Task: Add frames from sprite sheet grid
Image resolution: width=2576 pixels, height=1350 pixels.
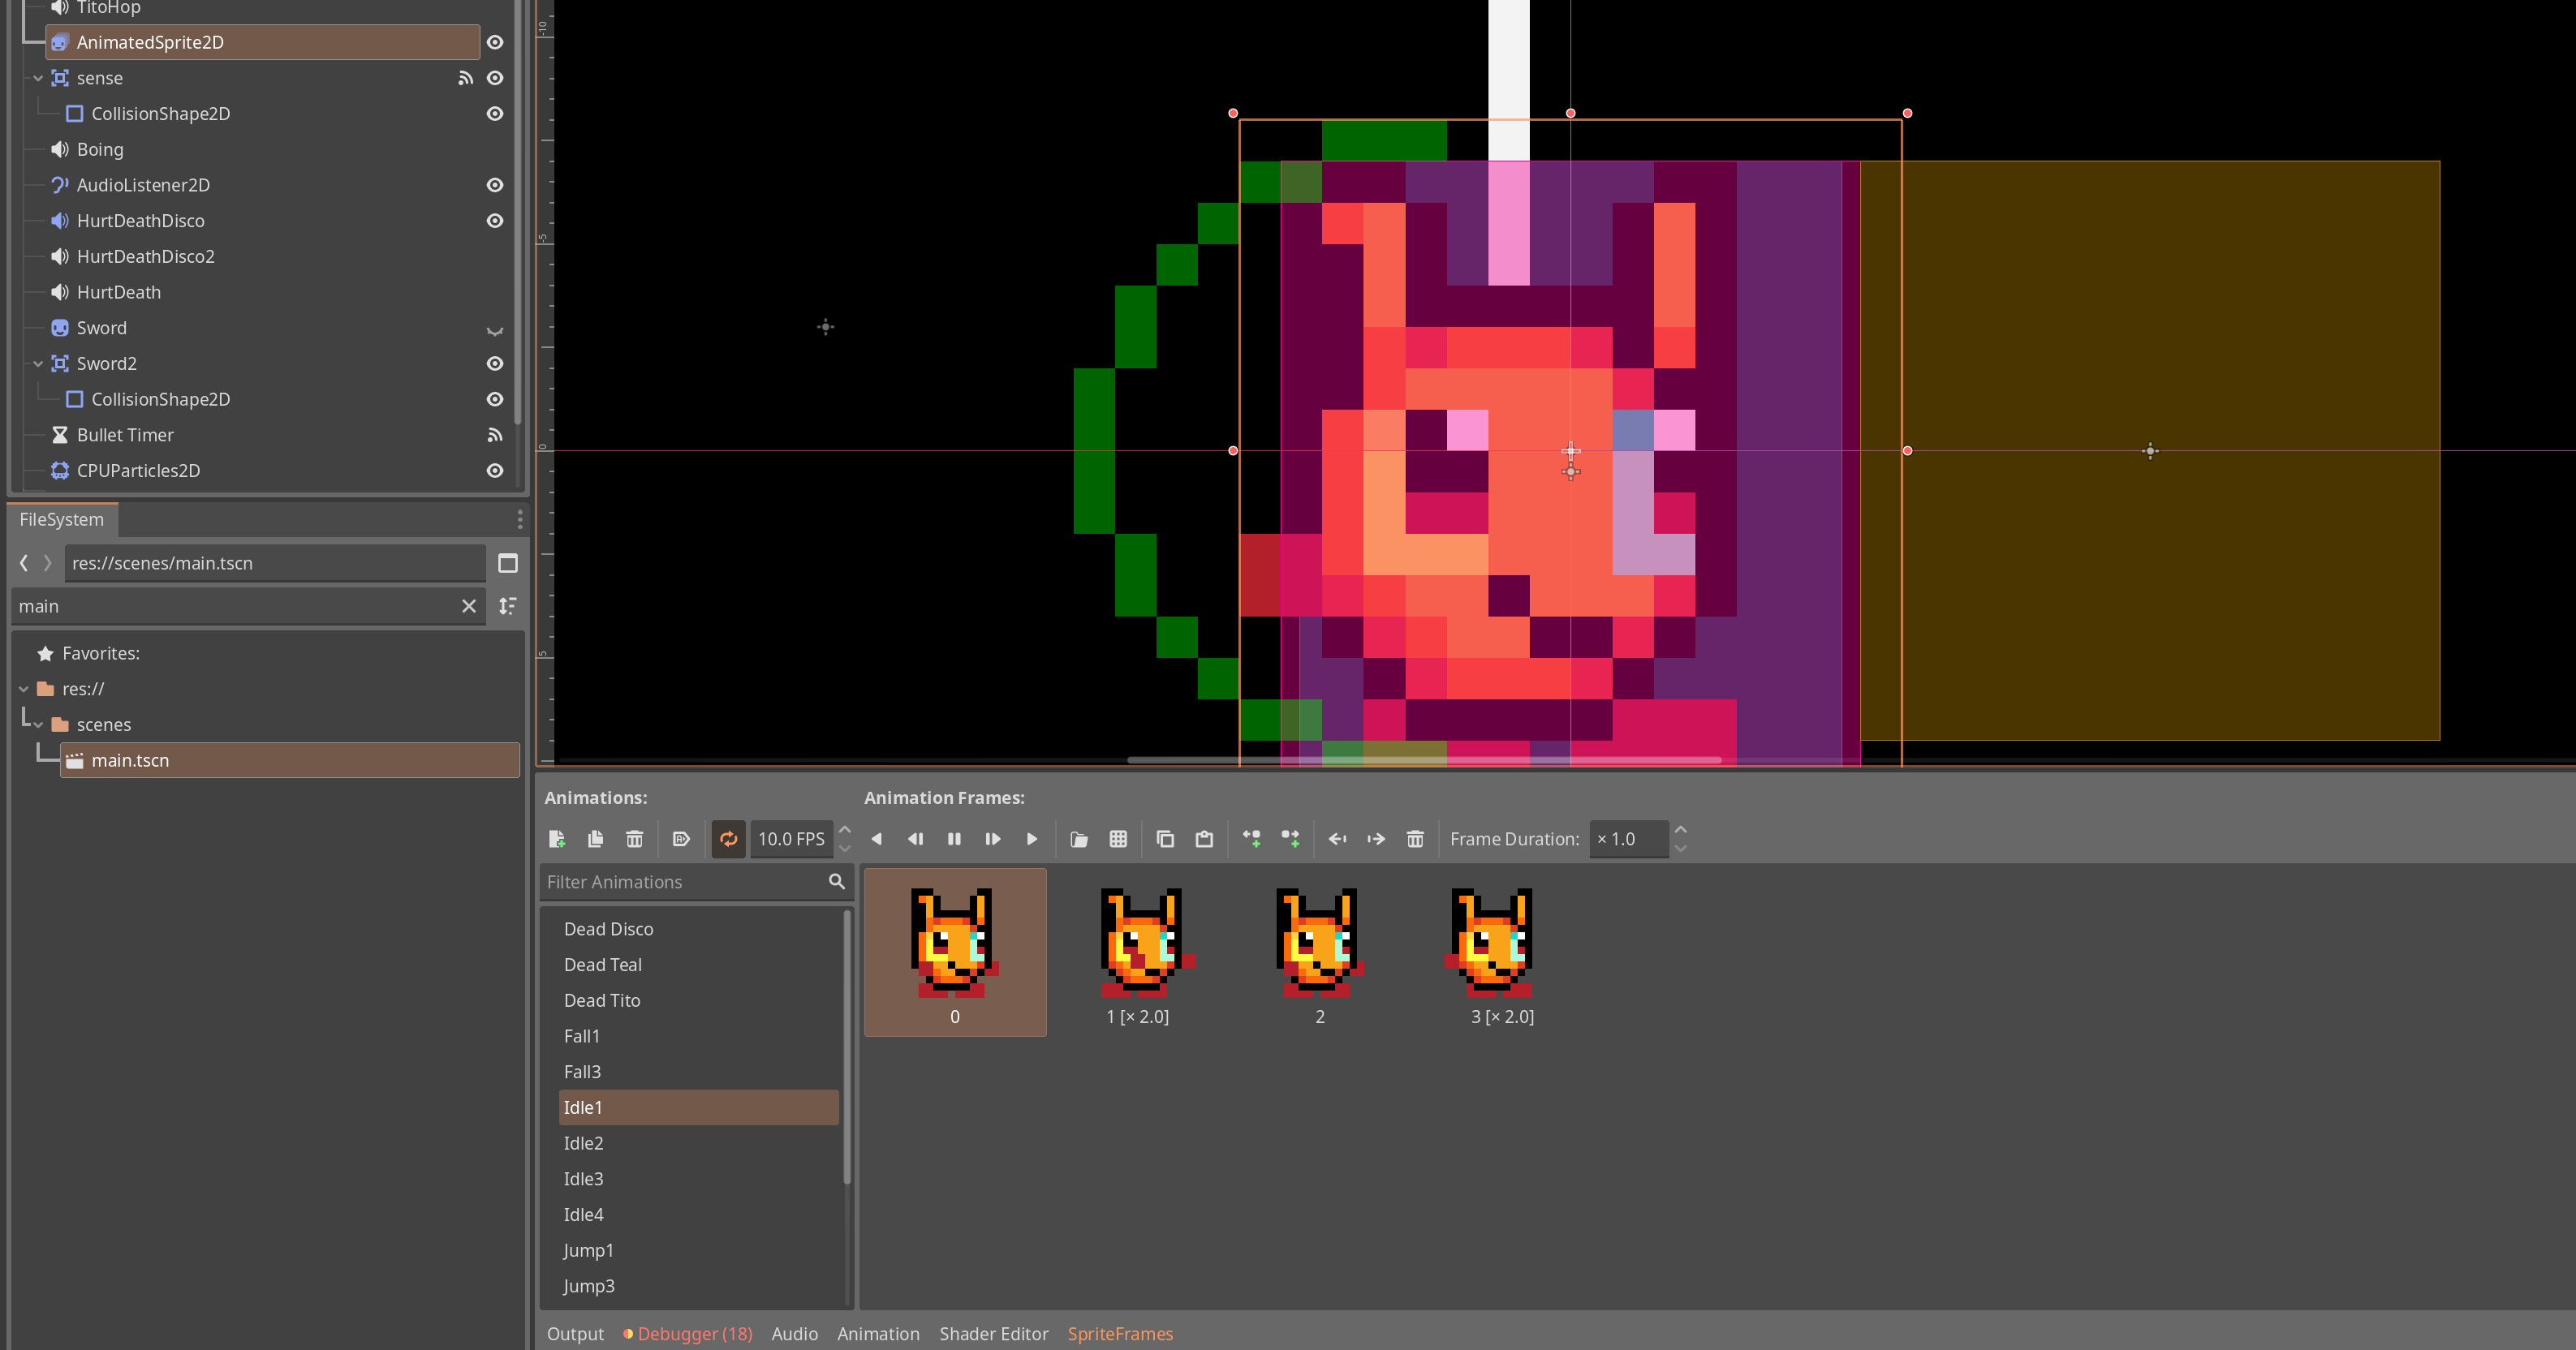Action: 1118,839
